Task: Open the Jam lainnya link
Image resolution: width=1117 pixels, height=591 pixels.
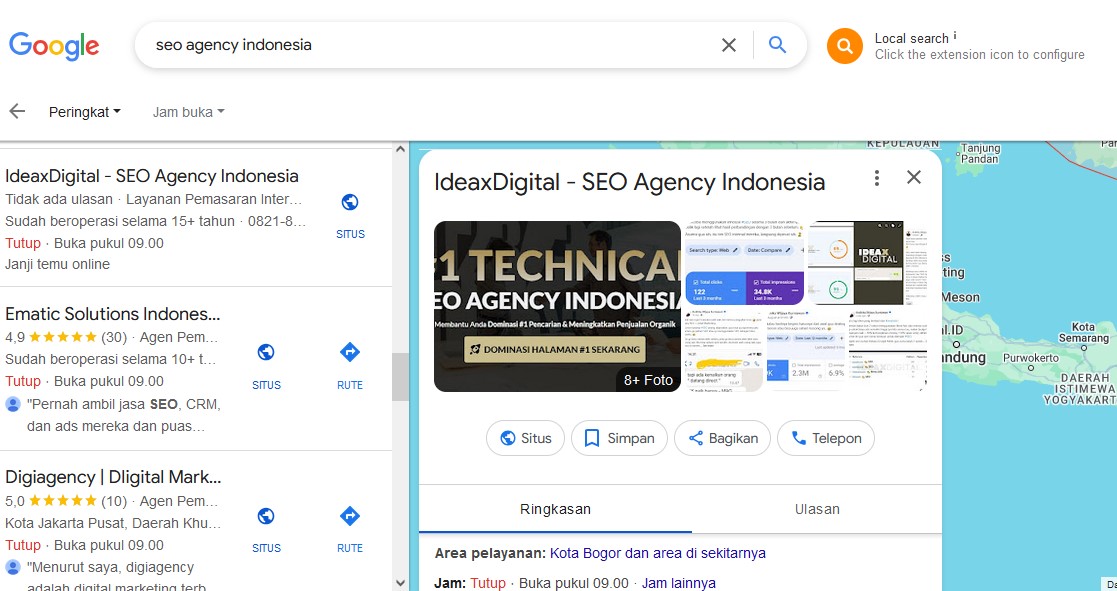Action: point(679,583)
